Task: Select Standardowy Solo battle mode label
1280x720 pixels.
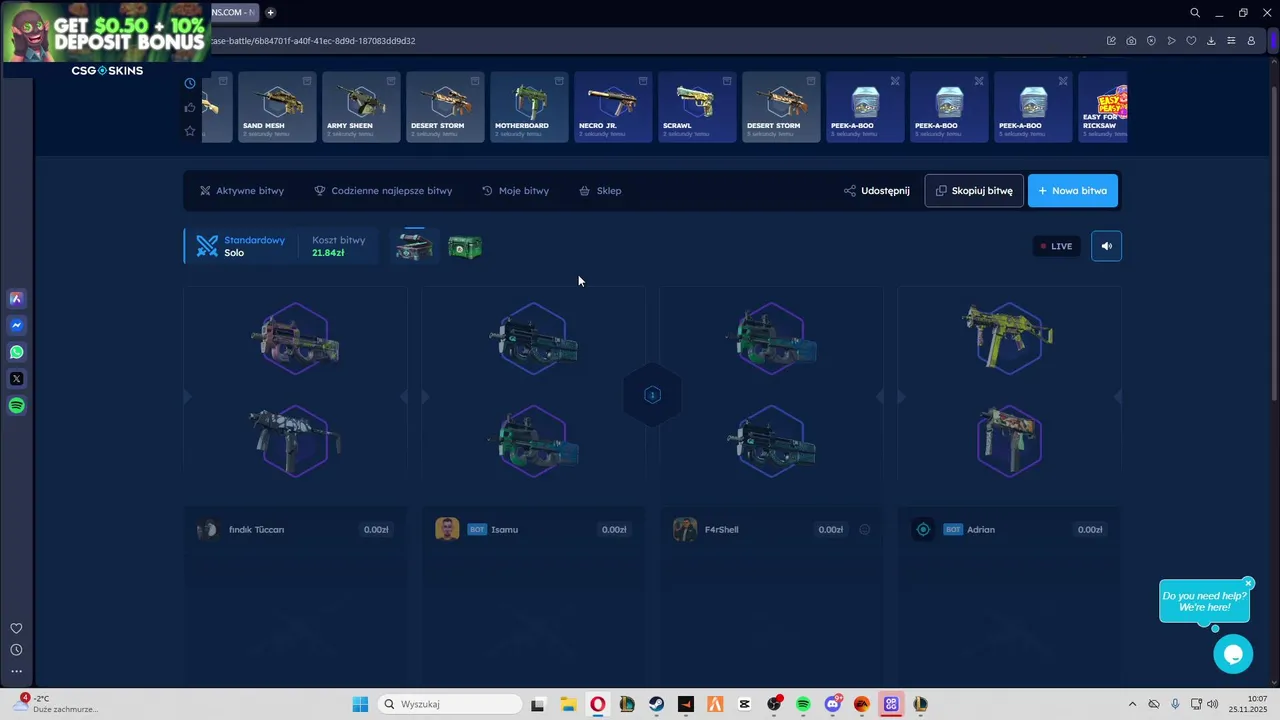Action: (241, 246)
